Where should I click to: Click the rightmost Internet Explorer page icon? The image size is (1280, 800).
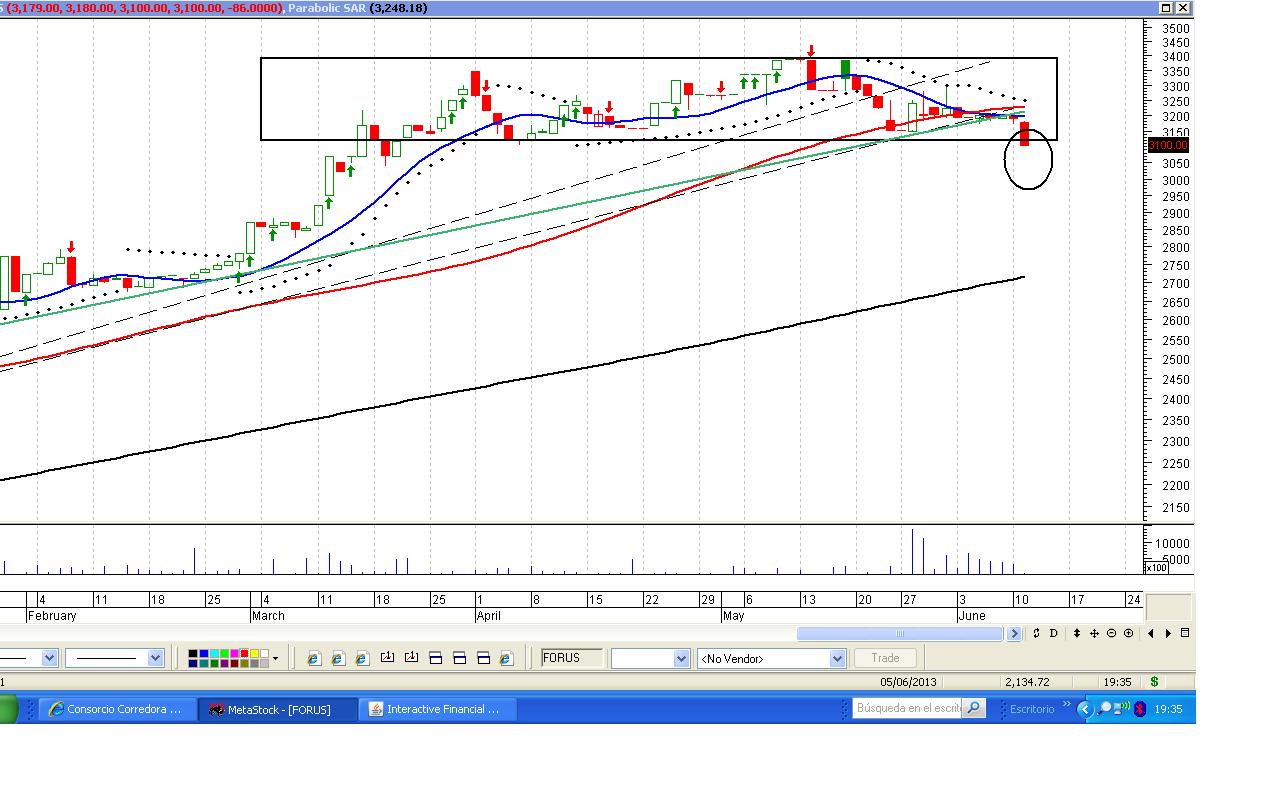pos(506,658)
